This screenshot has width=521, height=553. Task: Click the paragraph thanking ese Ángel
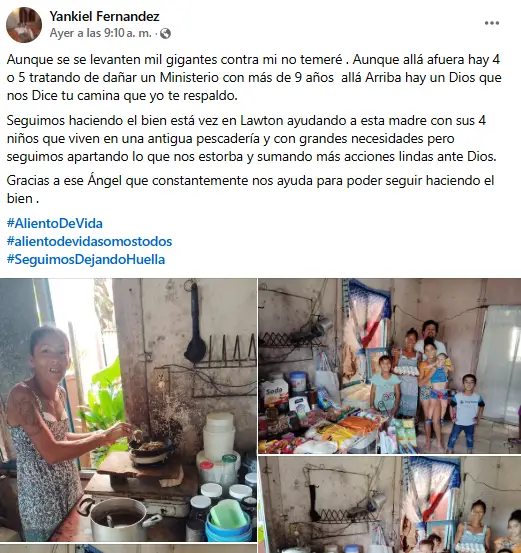click(250, 189)
